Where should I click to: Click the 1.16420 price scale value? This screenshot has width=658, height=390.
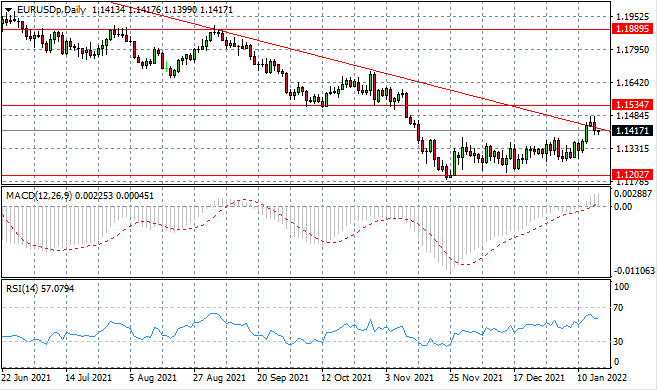tap(632, 82)
